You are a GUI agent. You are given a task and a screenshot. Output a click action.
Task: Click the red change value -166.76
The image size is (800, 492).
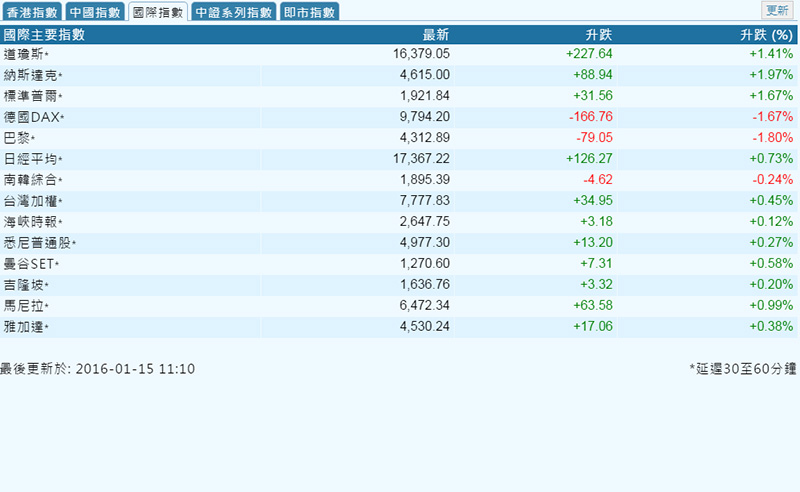[x=591, y=116]
